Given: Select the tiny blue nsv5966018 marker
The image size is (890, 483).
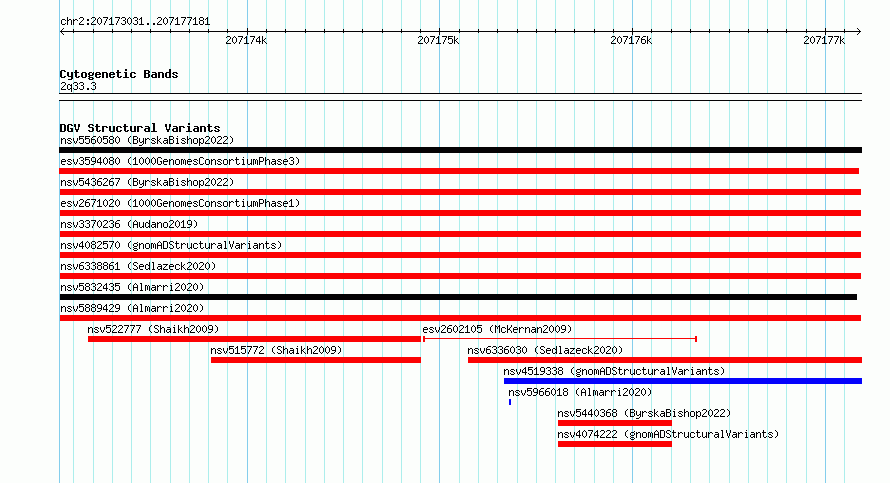Looking at the screenshot, I should tap(510, 402).
